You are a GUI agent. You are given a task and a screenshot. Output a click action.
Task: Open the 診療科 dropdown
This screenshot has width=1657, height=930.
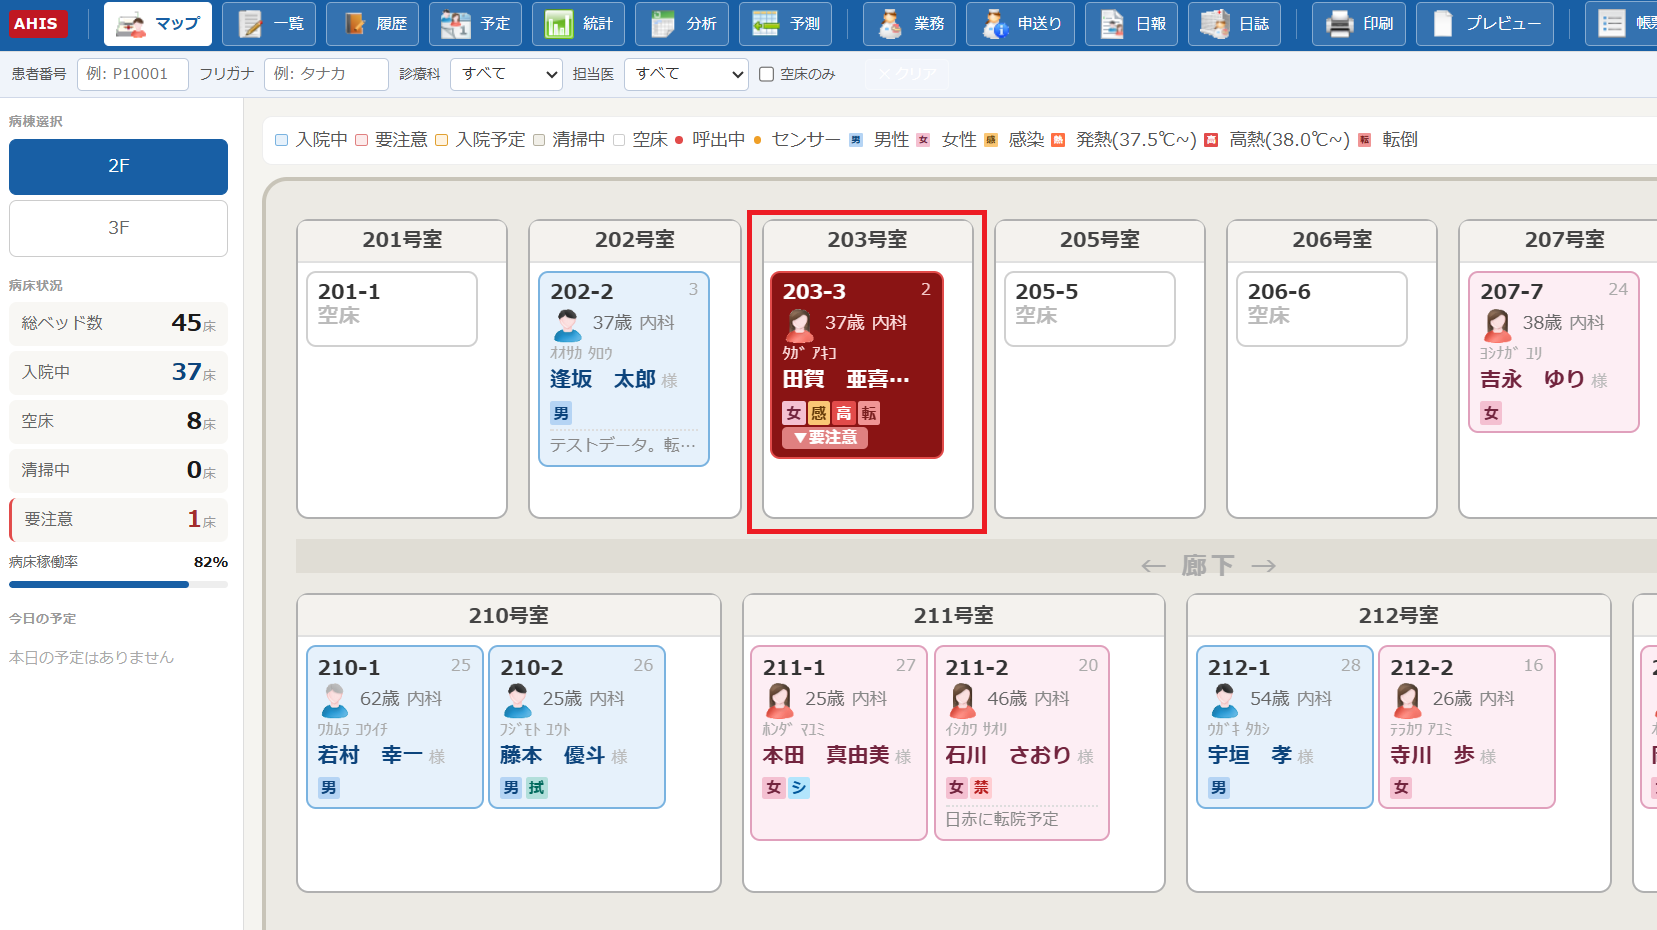[x=507, y=74]
